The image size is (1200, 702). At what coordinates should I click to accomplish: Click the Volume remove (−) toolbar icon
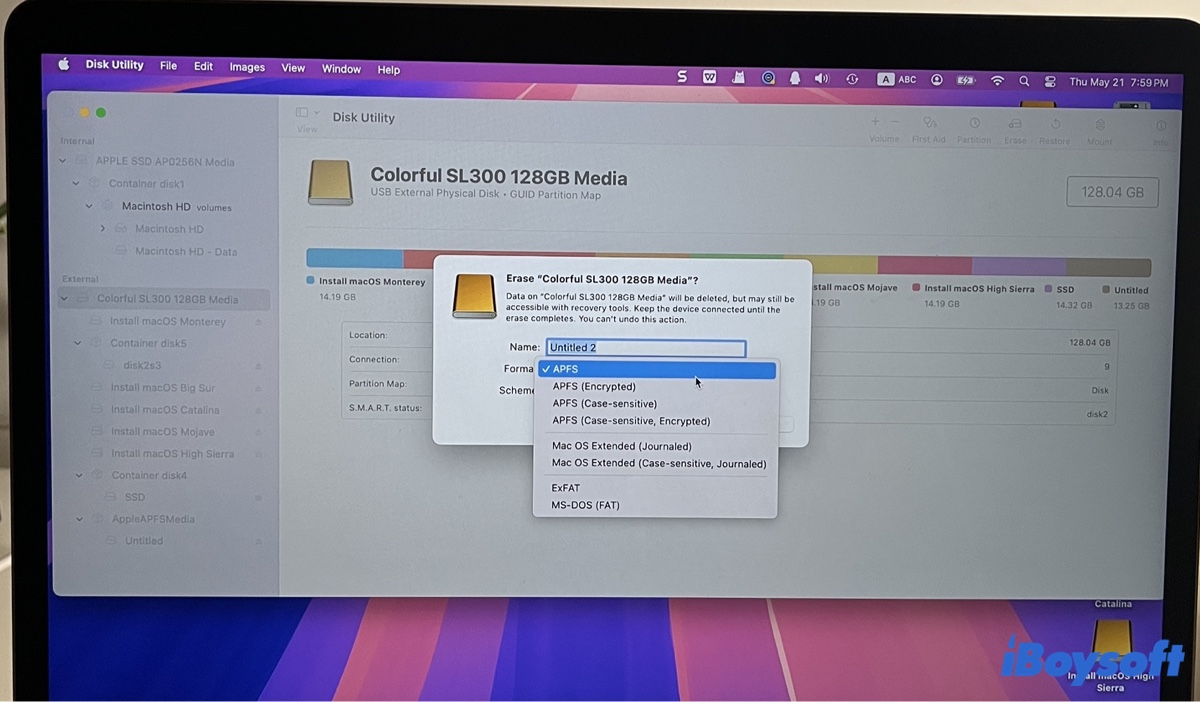(x=894, y=122)
